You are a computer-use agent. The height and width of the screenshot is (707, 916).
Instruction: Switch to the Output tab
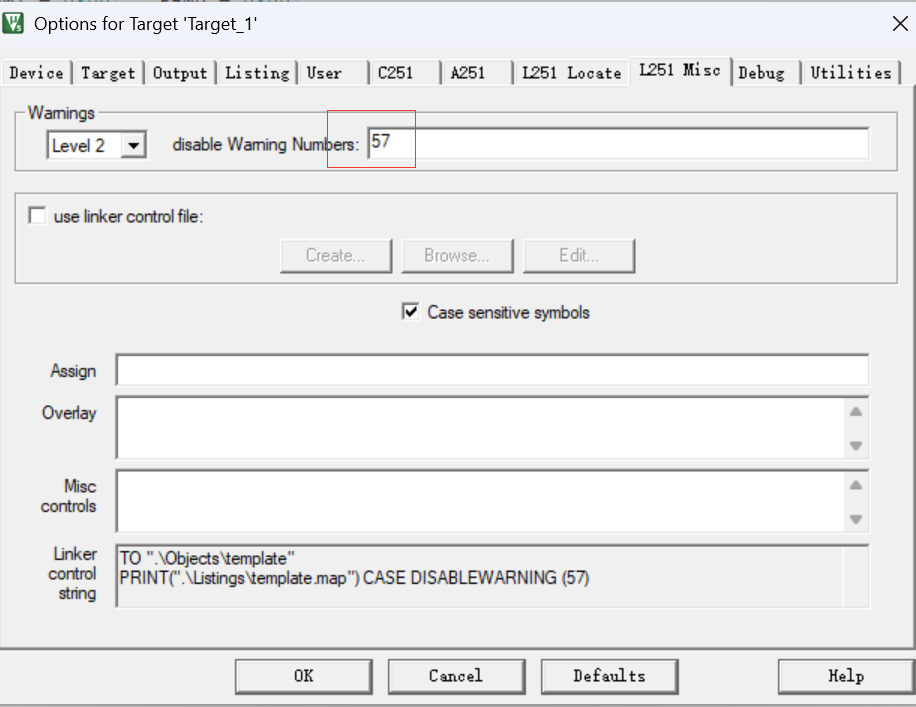click(x=180, y=73)
